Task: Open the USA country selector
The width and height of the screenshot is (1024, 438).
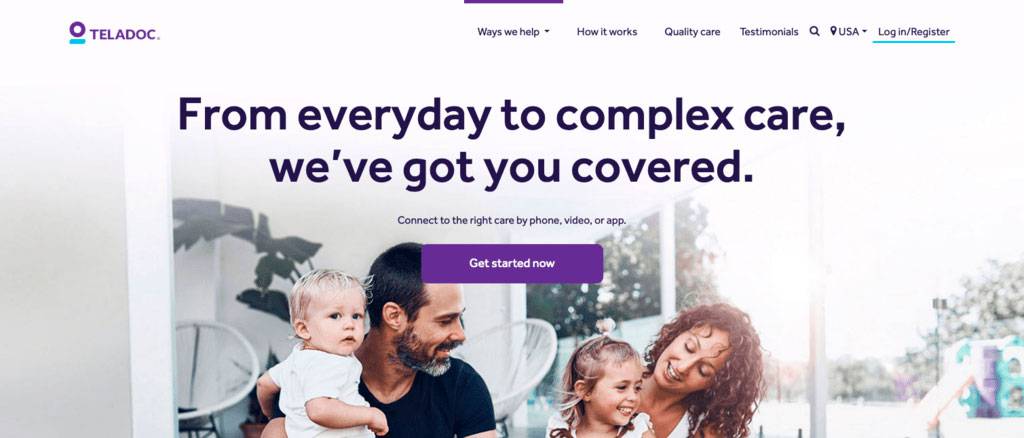Action: point(848,31)
